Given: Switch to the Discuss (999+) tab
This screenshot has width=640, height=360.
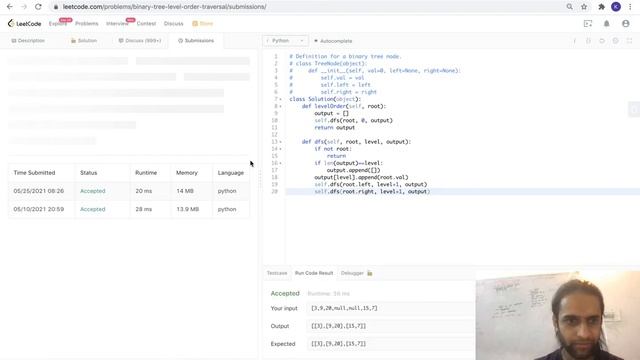Looking at the screenshot, I should point(140,41).
